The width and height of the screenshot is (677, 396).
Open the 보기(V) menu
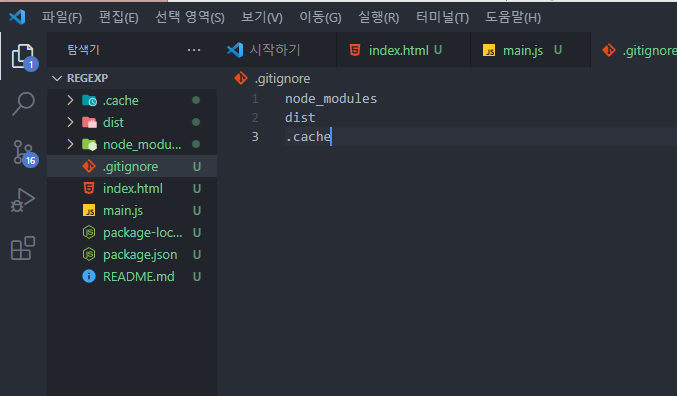click(262, 17)
